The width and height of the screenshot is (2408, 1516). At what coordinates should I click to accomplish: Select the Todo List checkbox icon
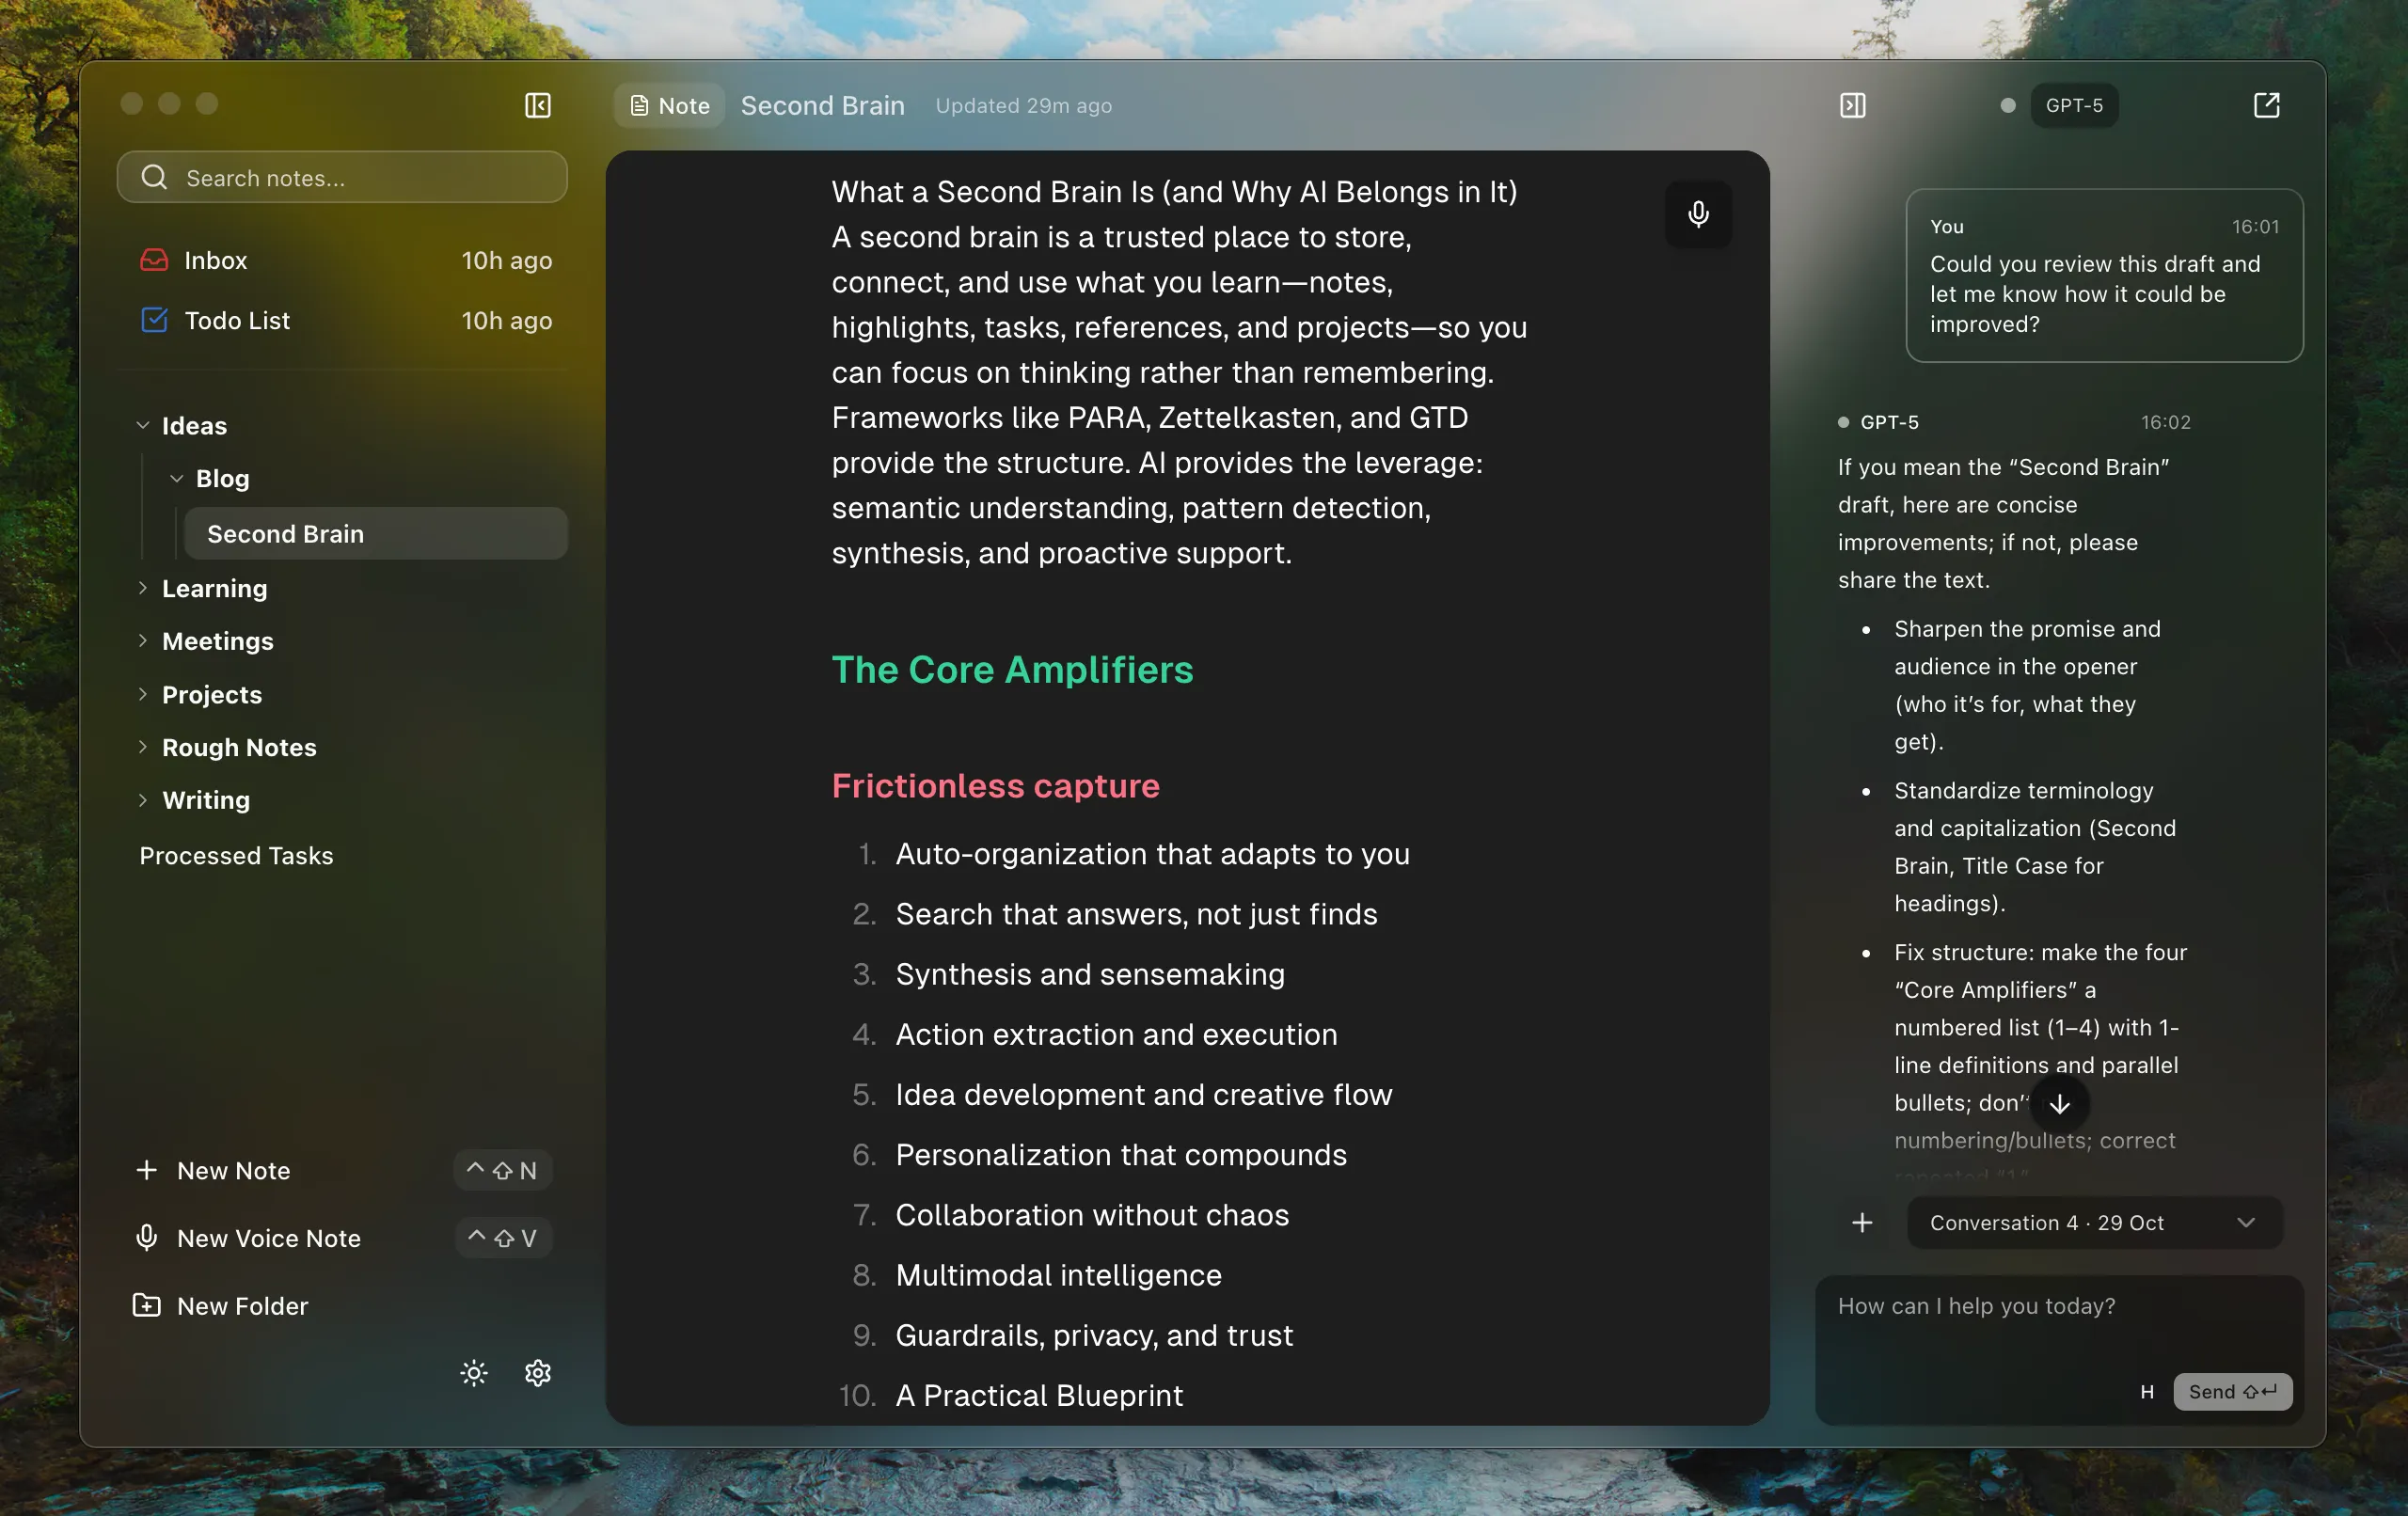coord(153,320)
